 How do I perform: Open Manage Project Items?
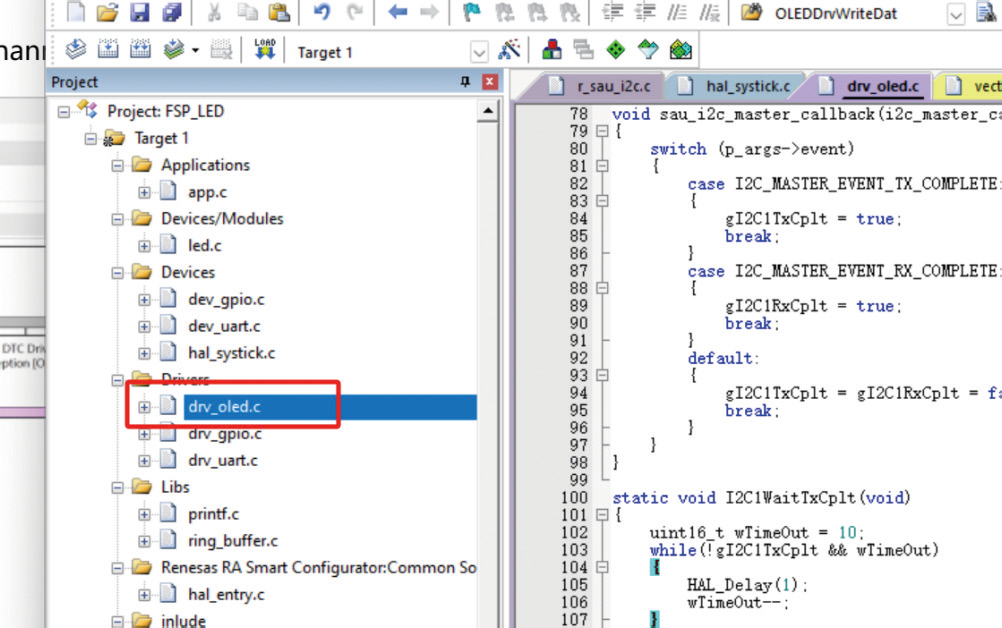(x=551, y=49)
